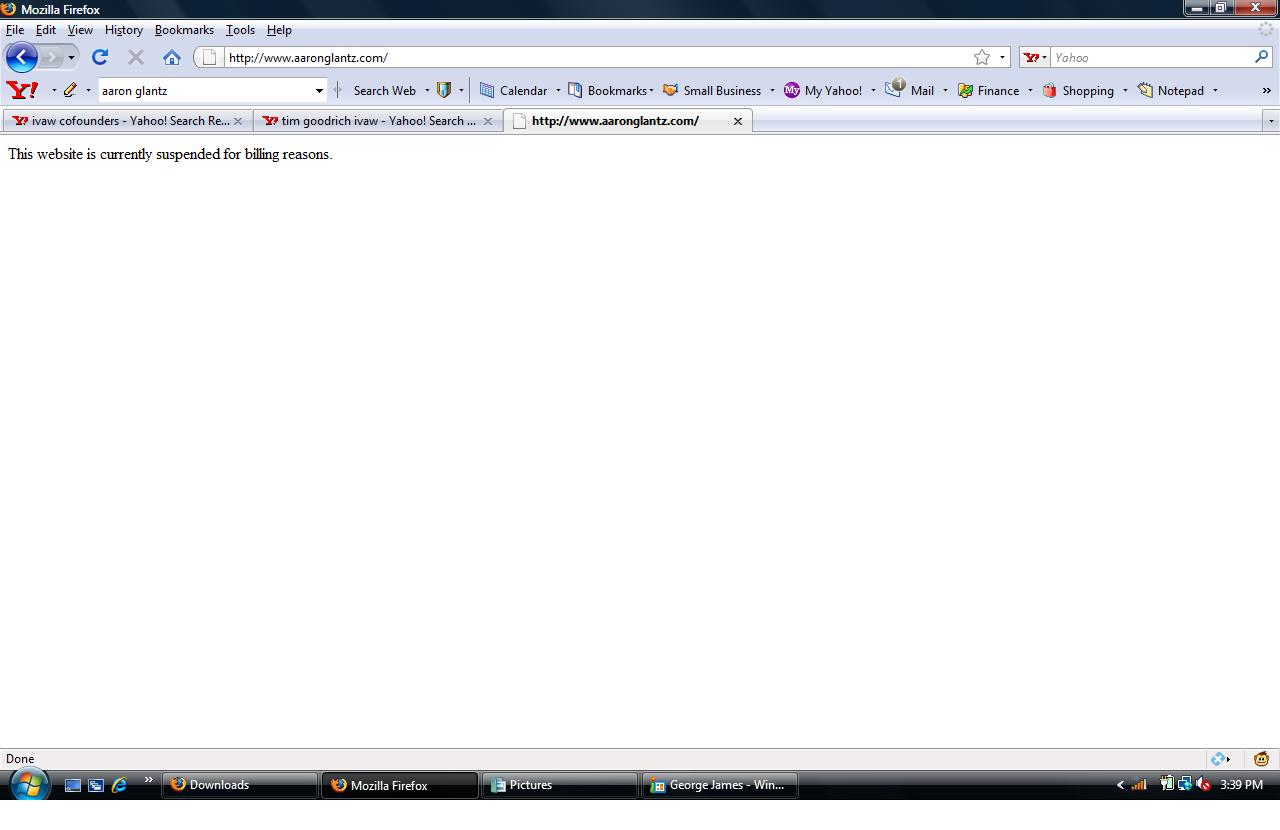The width and height of the screenshot is (1280, 830).
Task: Open the History menu
Action: tap(123, 30)
